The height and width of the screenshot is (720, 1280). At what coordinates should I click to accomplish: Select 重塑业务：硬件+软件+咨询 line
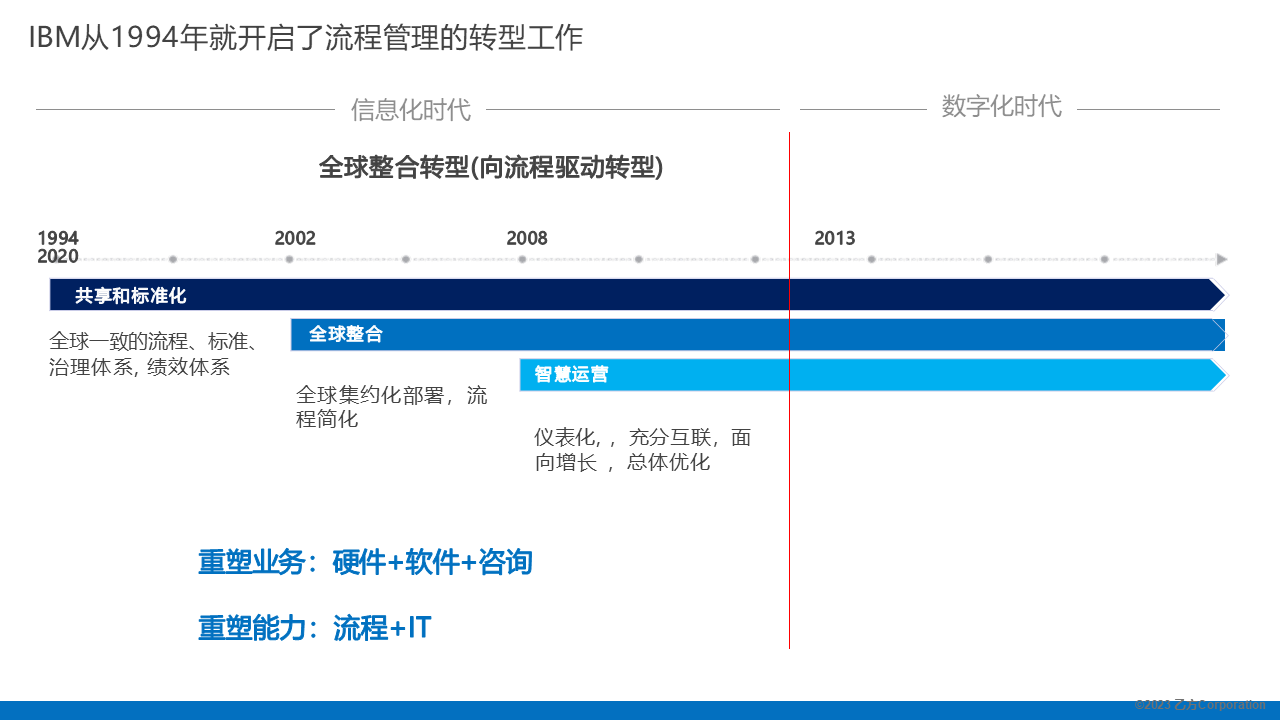365,562
